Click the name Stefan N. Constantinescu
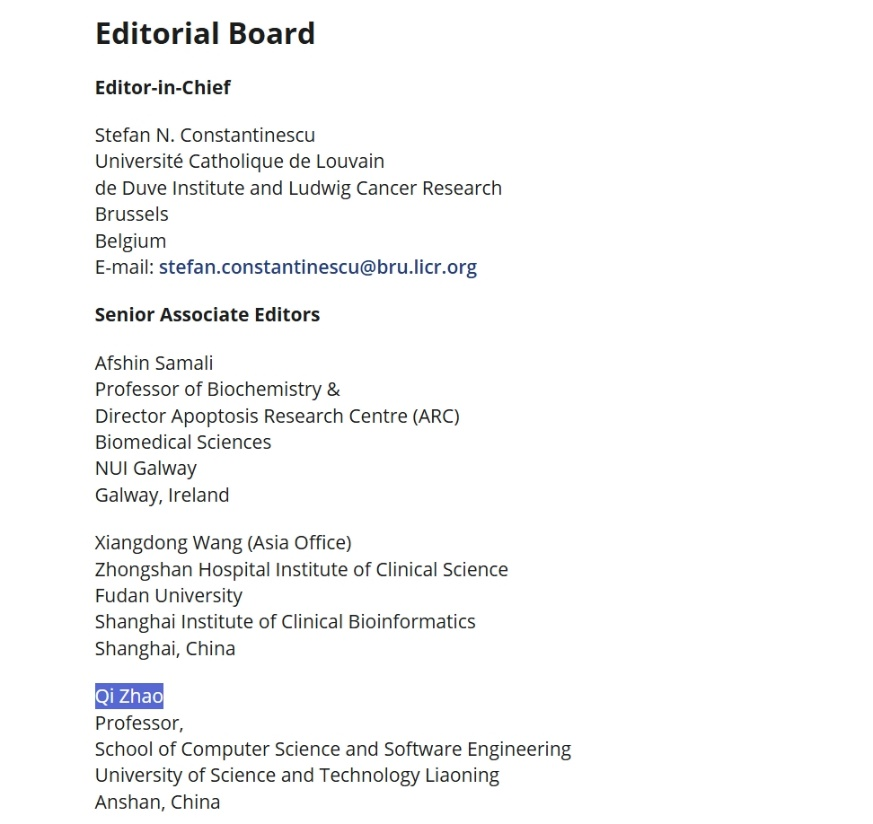This screenshot has width=873, height=824. [205, 135]
